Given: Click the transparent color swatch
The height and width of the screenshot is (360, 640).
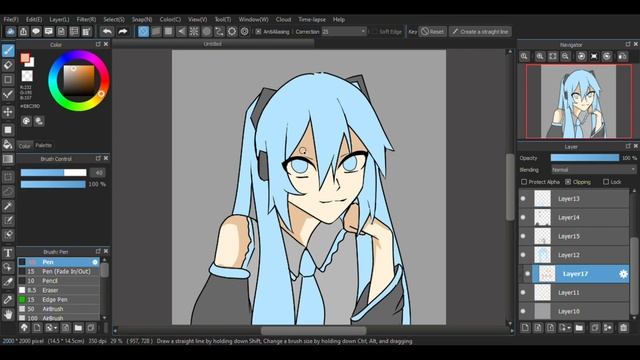Looking at the screenshot, I should (x=27, y=76).
